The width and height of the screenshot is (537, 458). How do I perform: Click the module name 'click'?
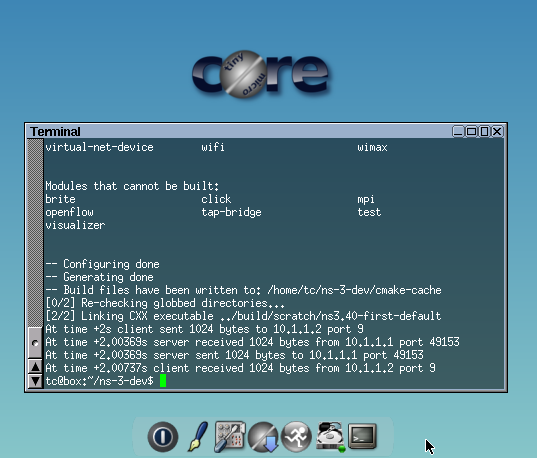pyautogui.click(x=216, y=199)
